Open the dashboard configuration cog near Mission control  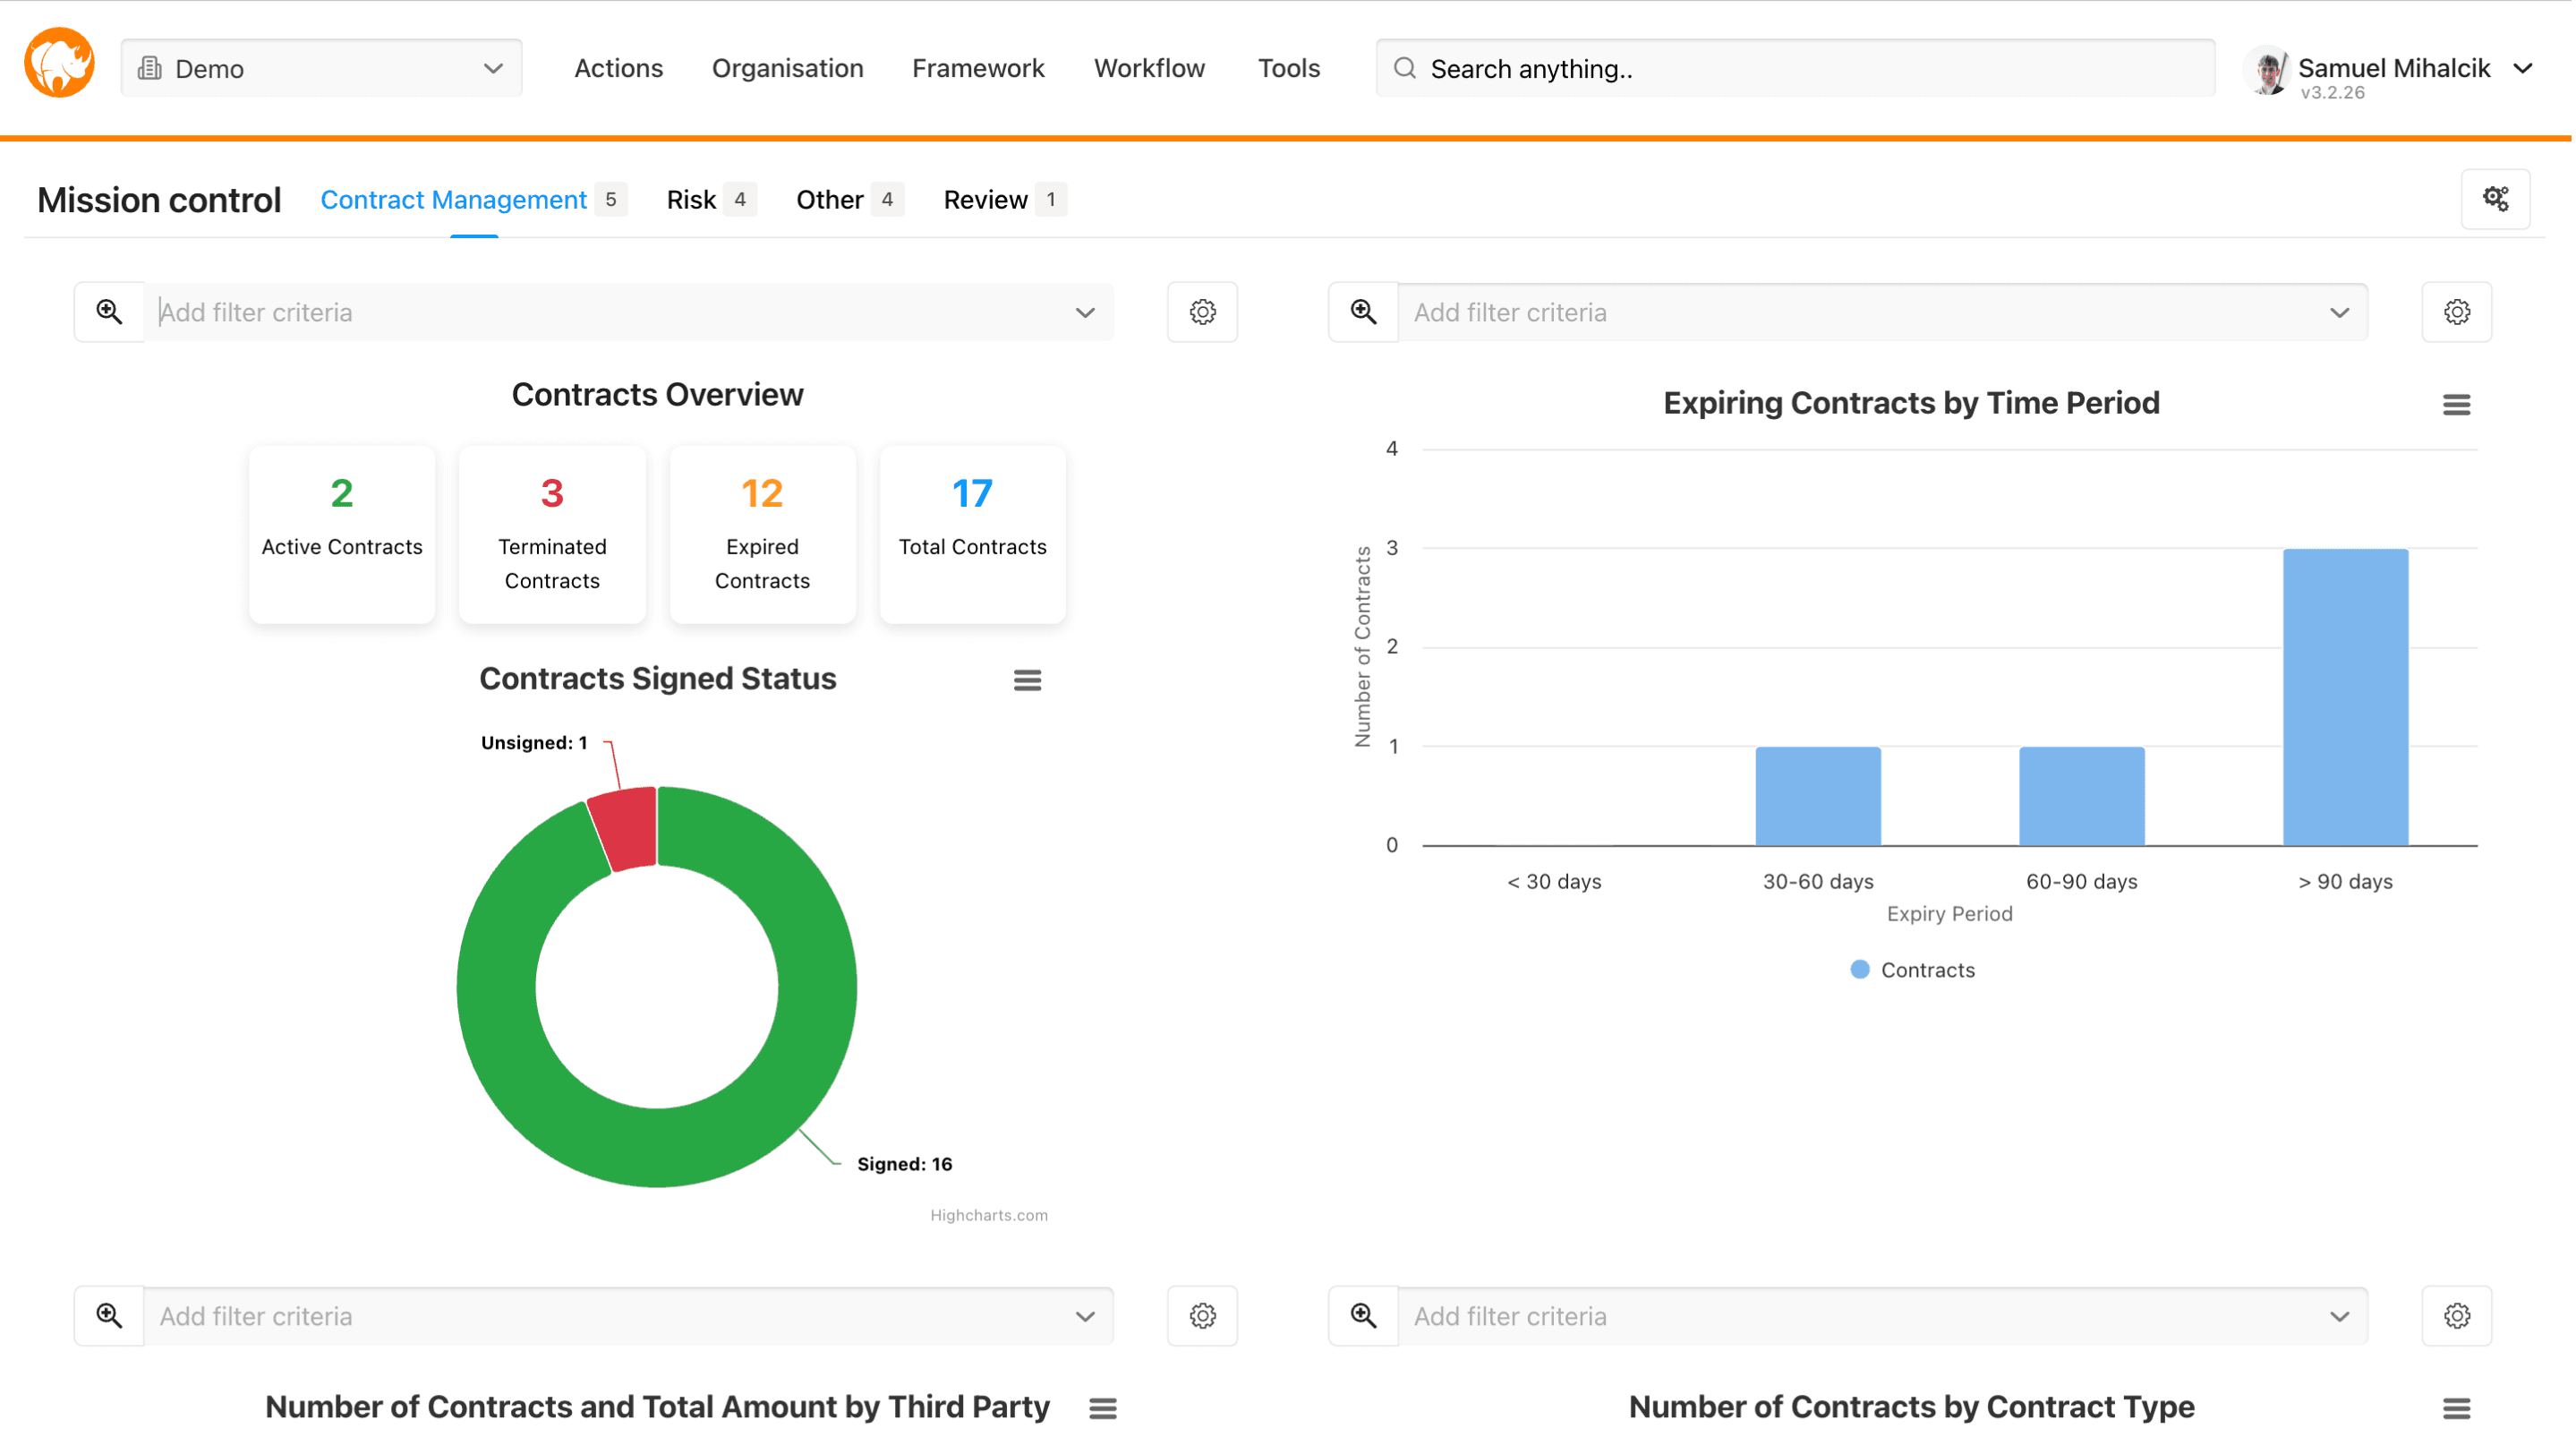click(2496, 198)
